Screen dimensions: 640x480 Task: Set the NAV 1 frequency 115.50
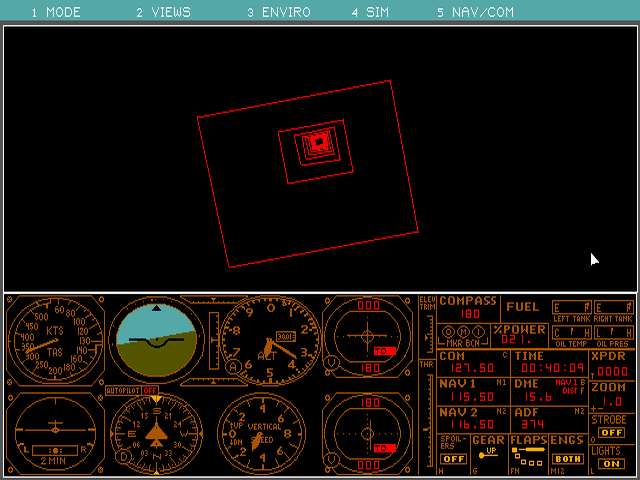472,396
